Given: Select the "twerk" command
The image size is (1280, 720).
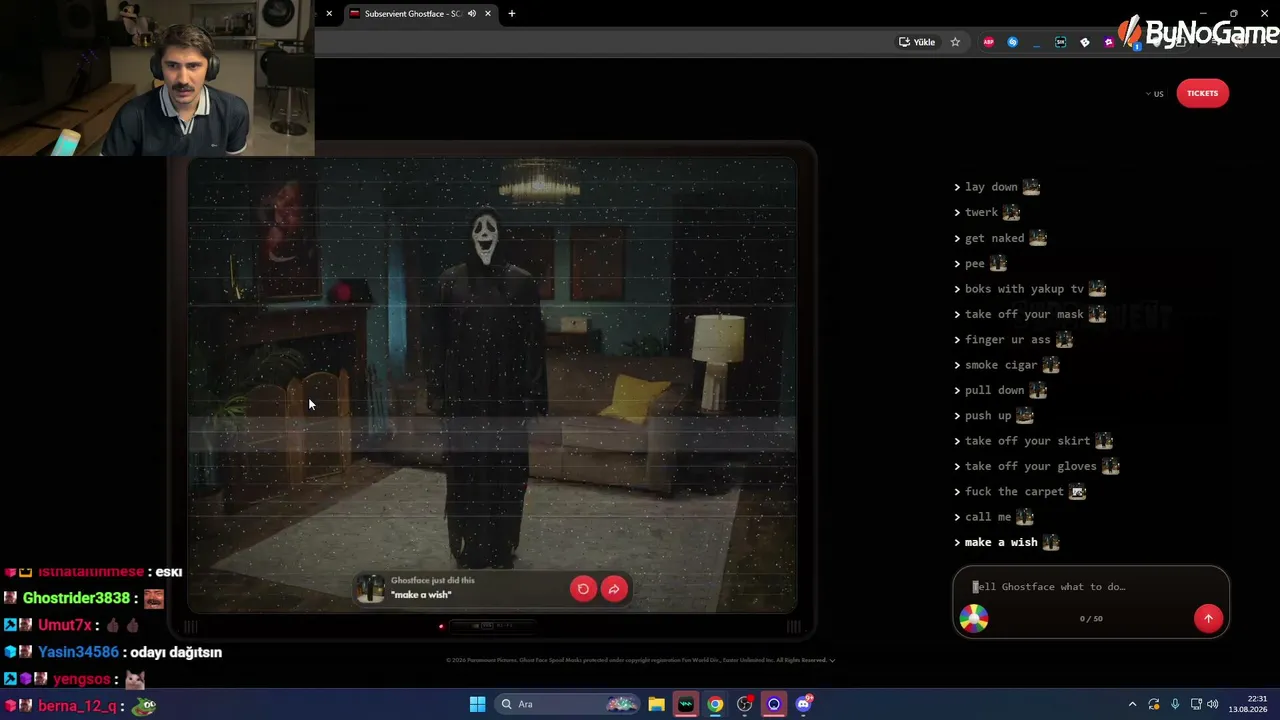Looking at the screenshot, I should (981, 212).
